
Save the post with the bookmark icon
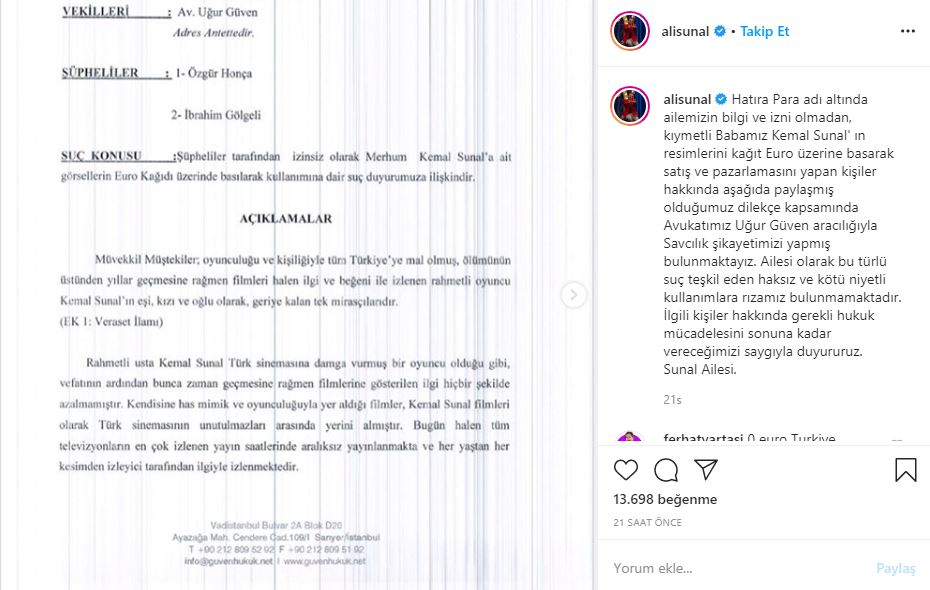pos(906,470)
